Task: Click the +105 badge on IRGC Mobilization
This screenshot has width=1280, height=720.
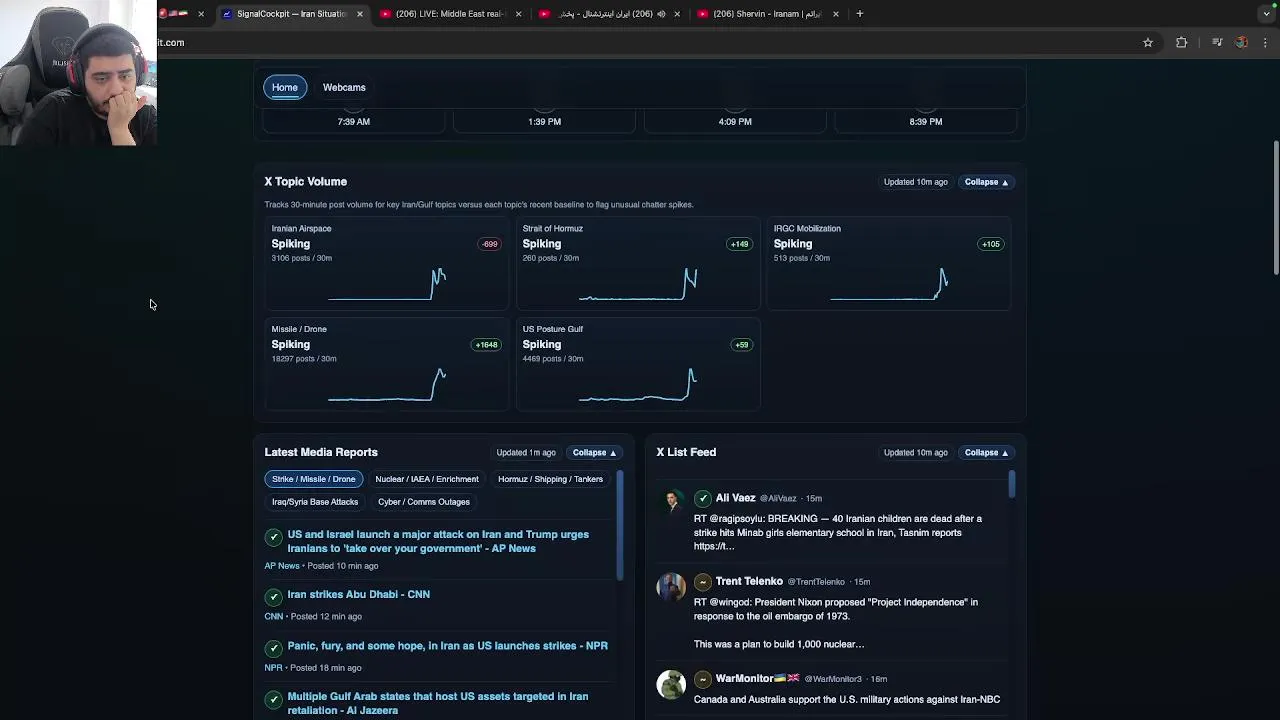Action: click(x=990, y=244)
